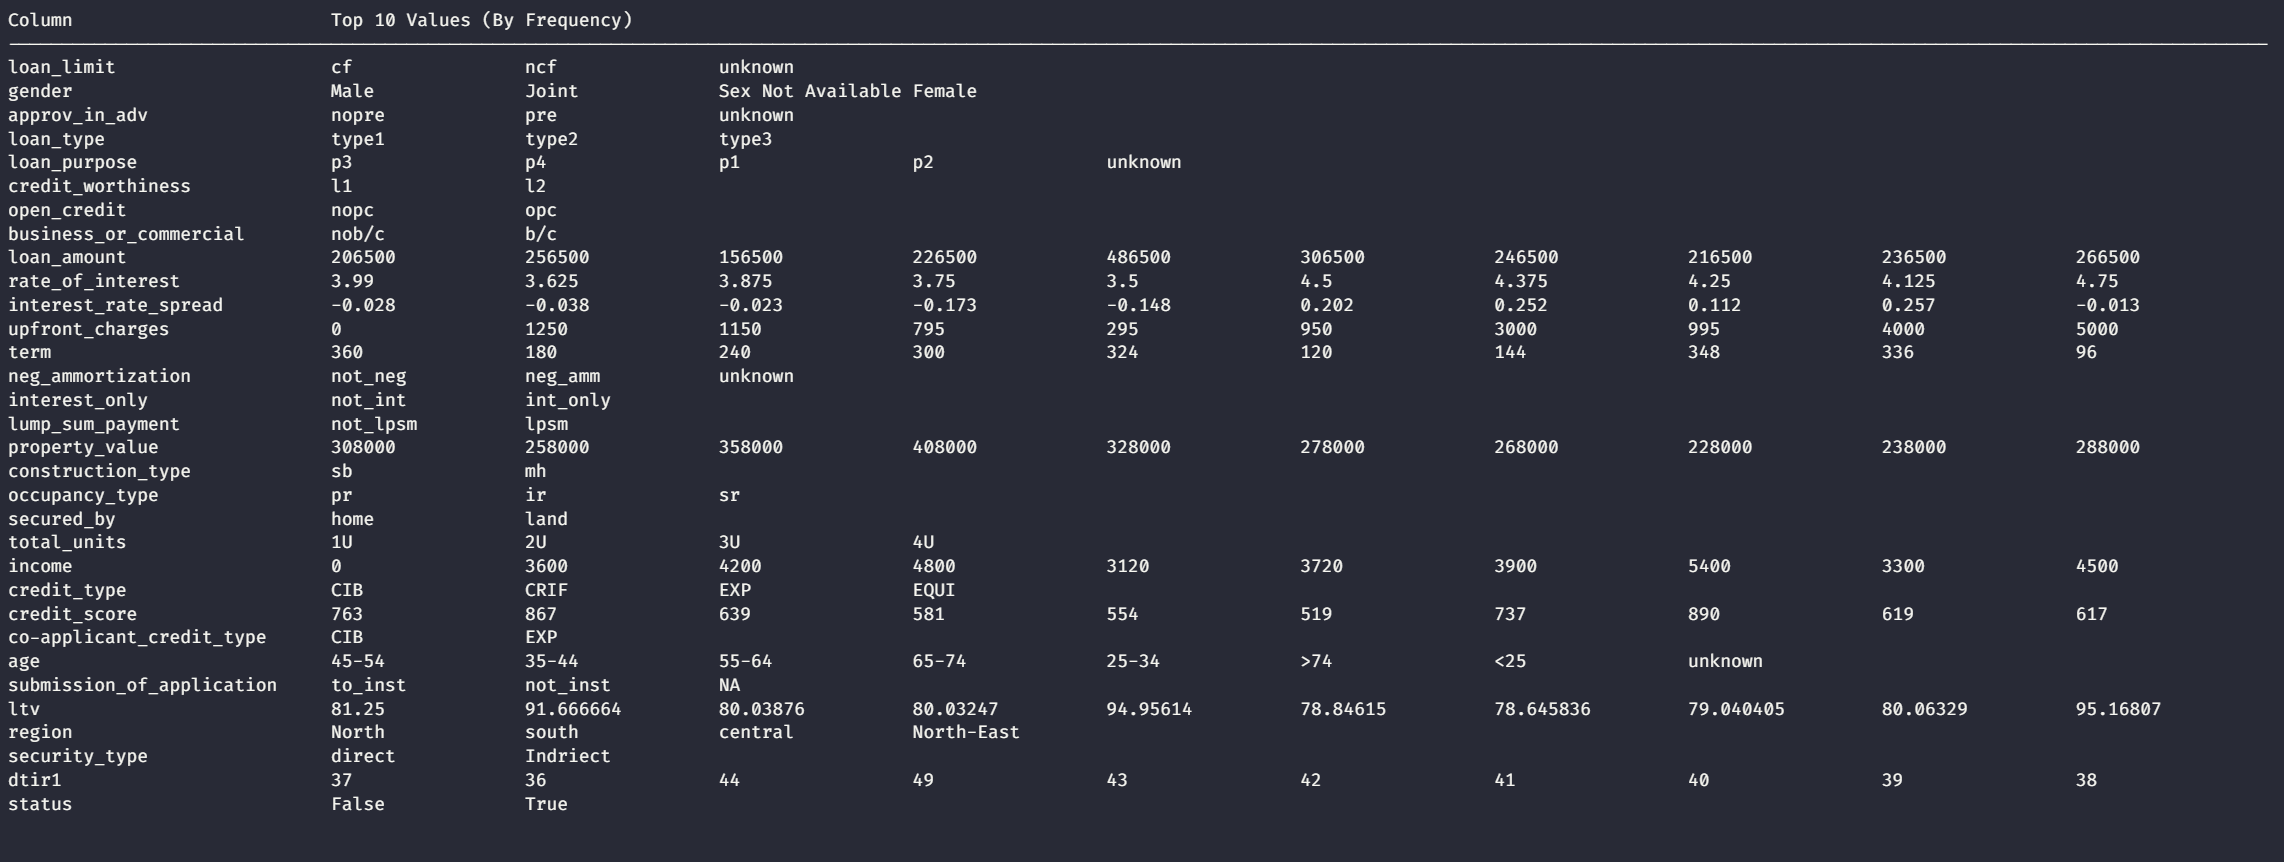Select 'land' in secured_by row
This screenshot has width=2284, height=862.
tap(546, 519)
